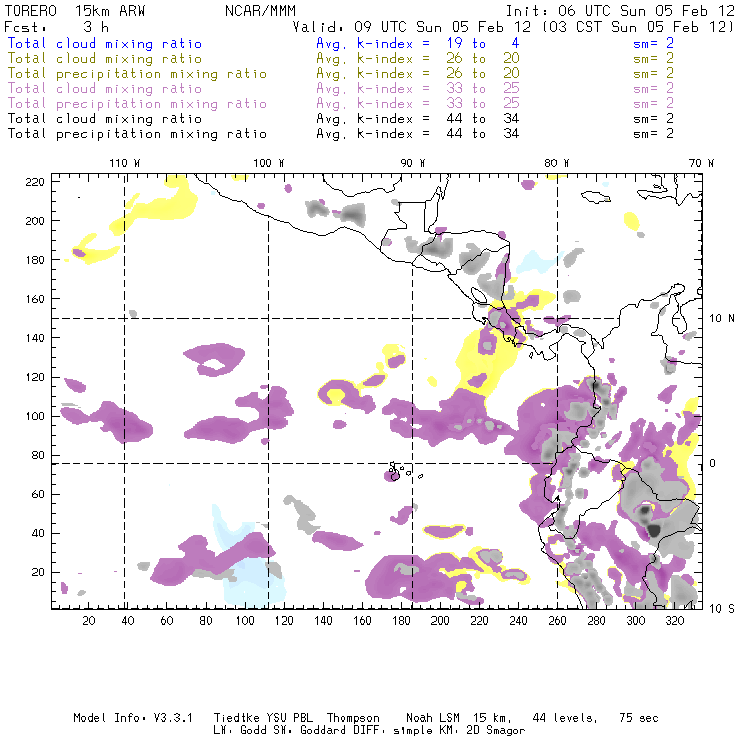Click the 'NCAR/MMM' header label
Image resolution: width=740 pixels, height=740 pixels.
coord(260,11)
